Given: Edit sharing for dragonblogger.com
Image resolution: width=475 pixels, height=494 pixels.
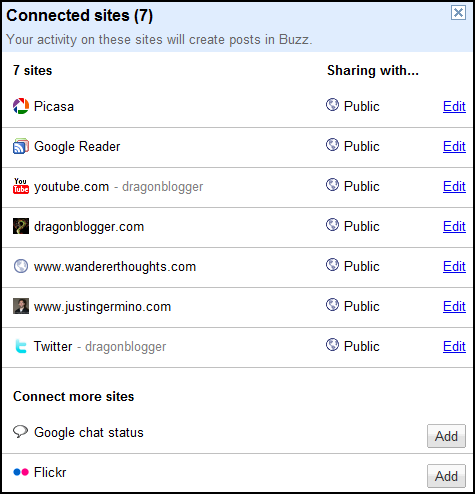Looking at the screenshot, I should point(454,226).
